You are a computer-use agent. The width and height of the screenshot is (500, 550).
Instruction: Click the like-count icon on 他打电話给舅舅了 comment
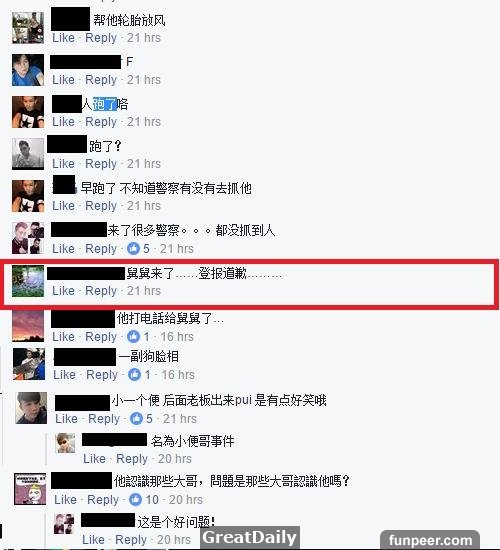point(133,337)
